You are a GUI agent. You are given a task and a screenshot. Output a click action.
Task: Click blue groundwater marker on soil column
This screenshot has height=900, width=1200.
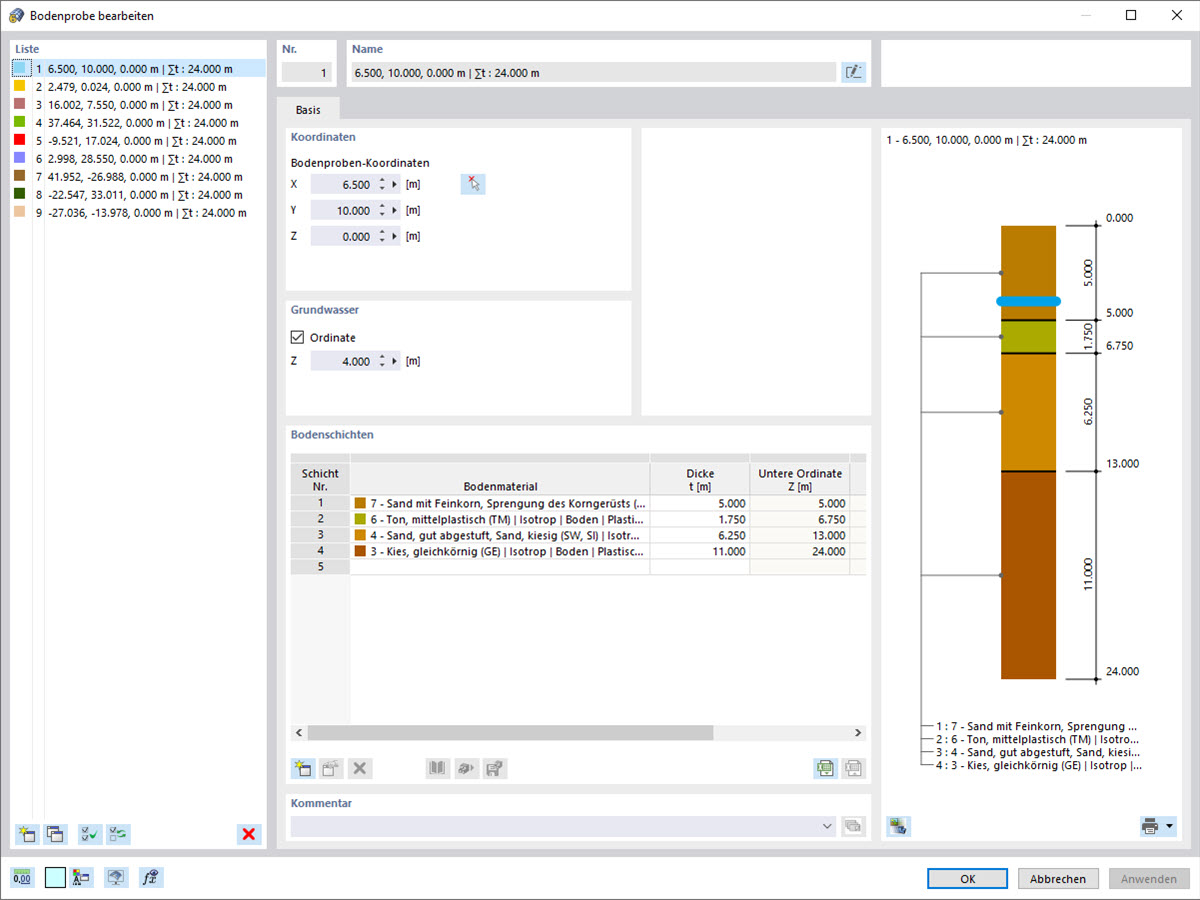click(1028, 300)
